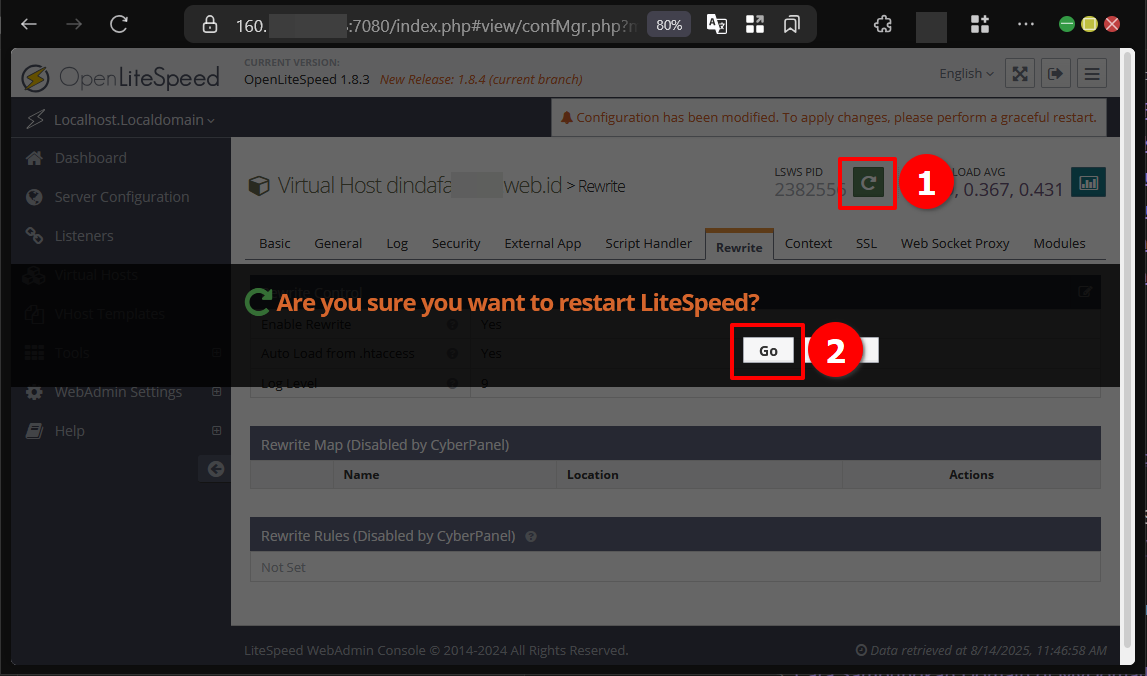Screen dimensions: 1147x676
Task: Click the Dashboard home icon
Action: pos(34,158)
